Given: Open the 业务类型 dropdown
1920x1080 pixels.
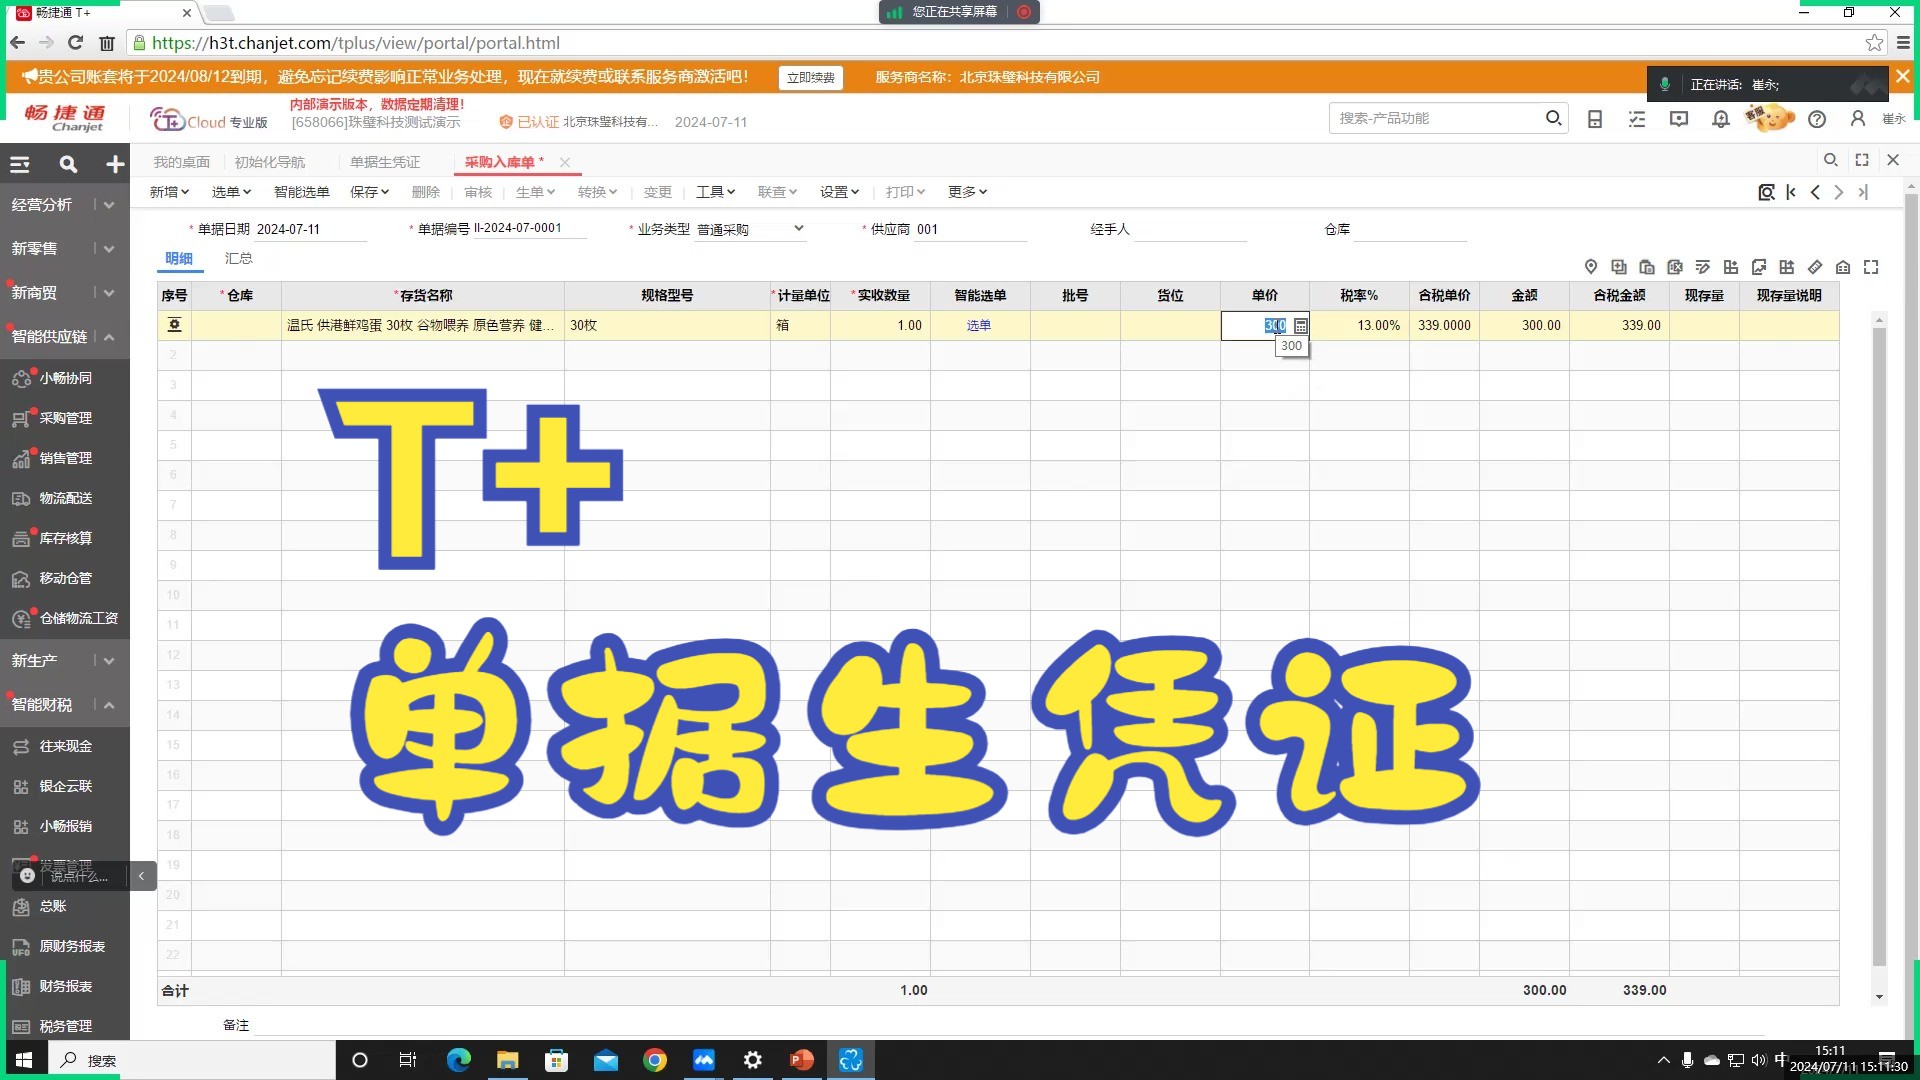Looking at the screenshot, I should click(799, 229).
